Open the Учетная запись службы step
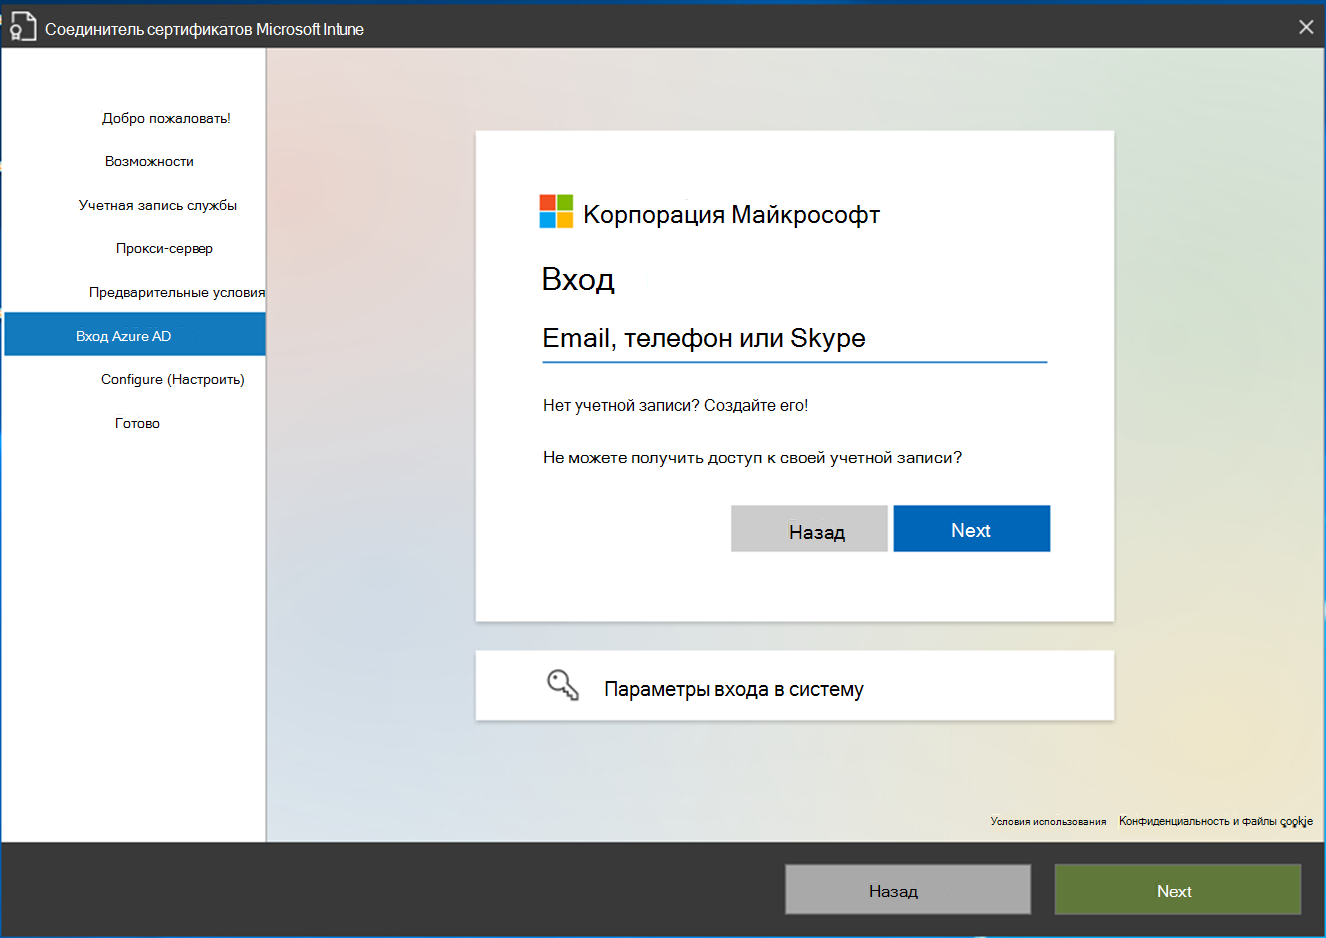 [158, 205]
